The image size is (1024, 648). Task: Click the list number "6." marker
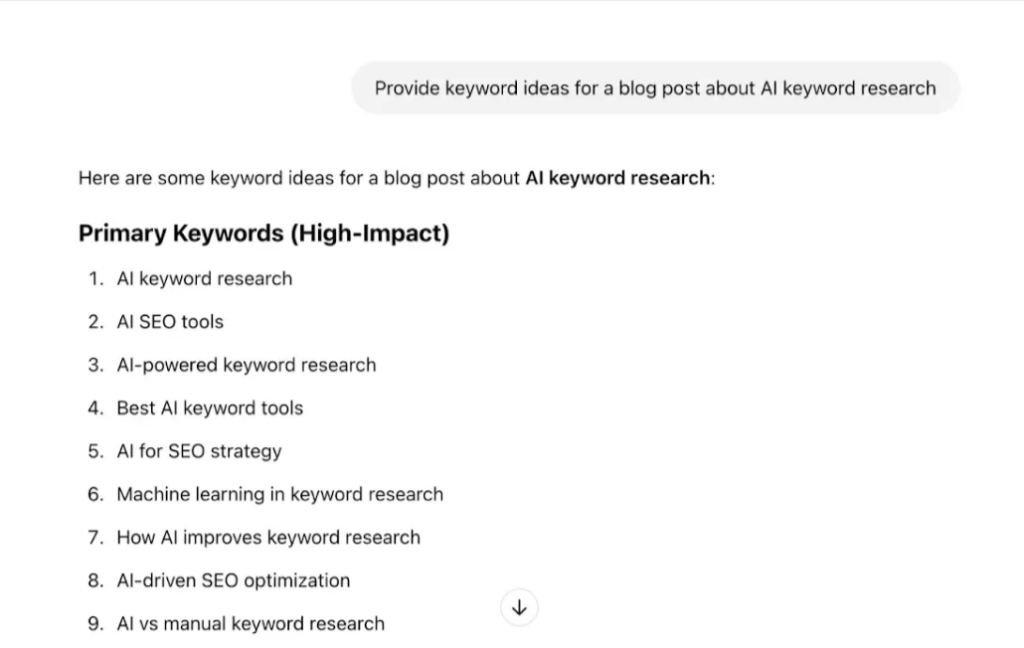pos(95,494)
